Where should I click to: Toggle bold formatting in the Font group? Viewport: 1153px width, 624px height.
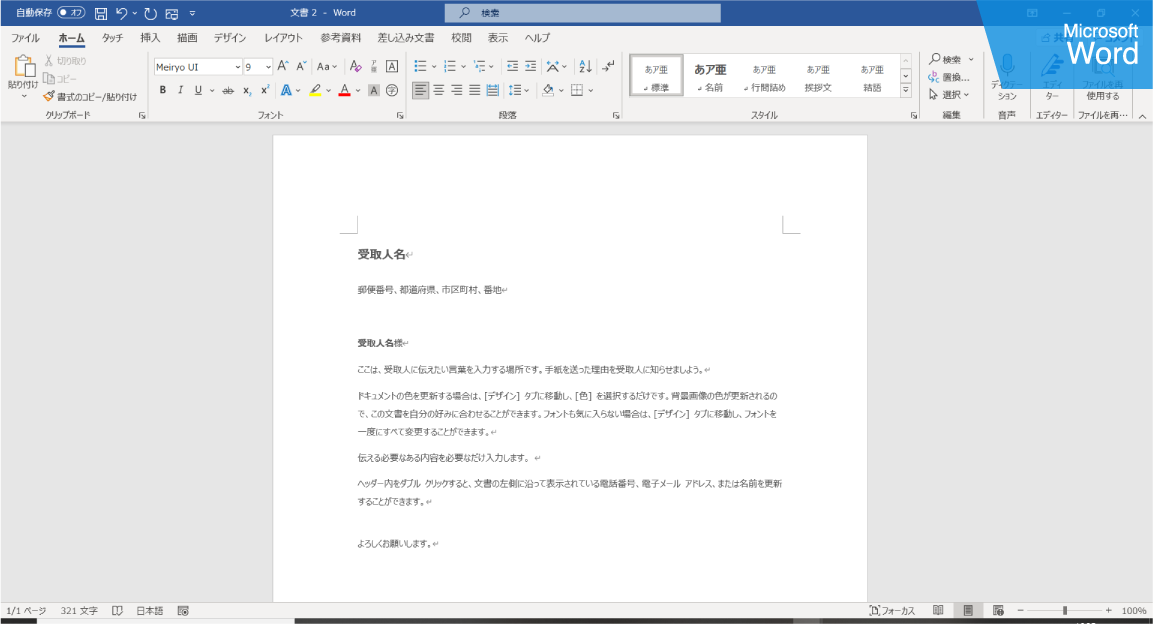pyautogui.click(x=162, y=90)
